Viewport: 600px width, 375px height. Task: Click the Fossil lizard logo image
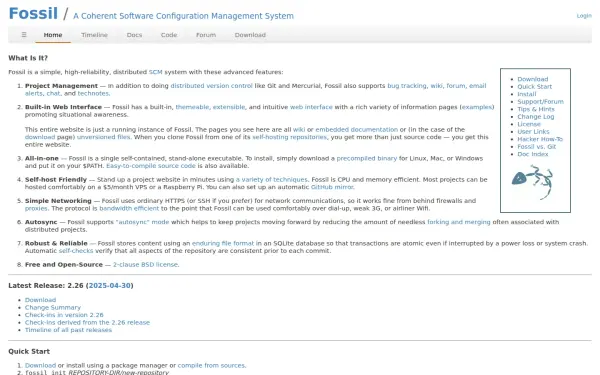(532, 182)
